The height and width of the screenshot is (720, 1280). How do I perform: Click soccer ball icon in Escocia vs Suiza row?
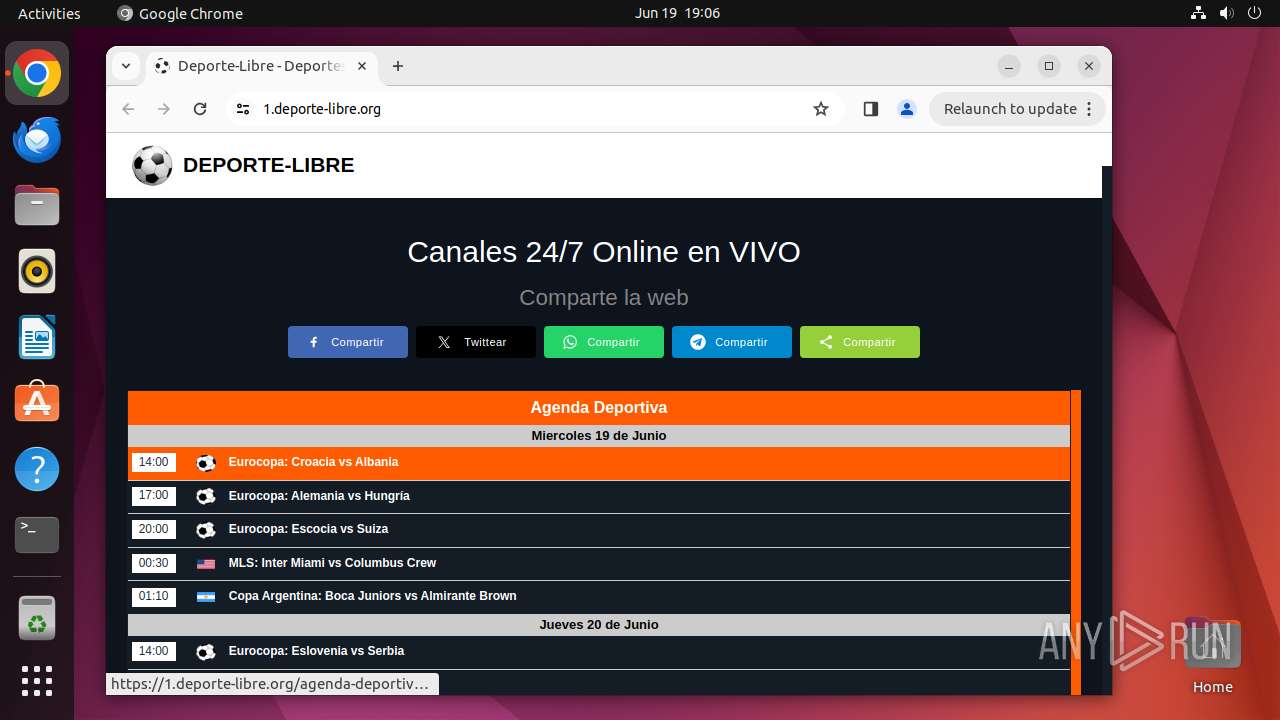(x=206, y=530)
